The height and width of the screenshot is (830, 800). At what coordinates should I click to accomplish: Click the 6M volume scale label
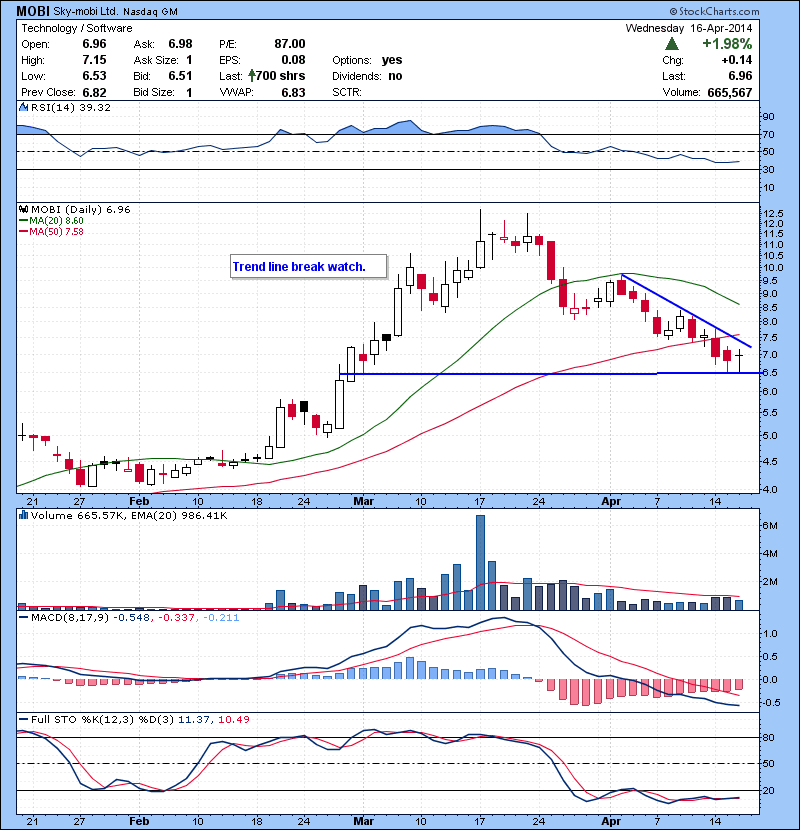click(770, 526)
